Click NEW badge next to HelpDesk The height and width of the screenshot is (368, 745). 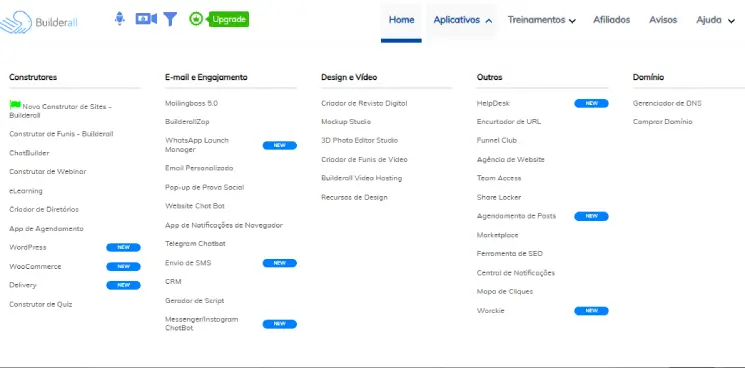[591, 103]
